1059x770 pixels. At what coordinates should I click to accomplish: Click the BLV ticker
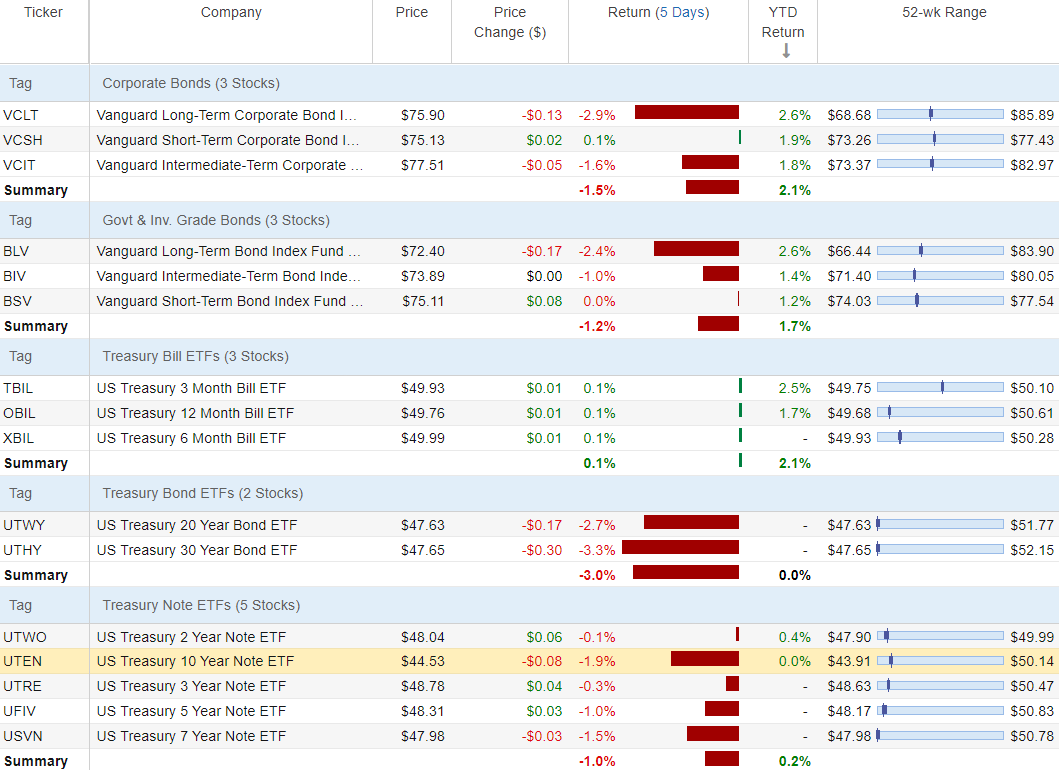click(x=16, y=251)
